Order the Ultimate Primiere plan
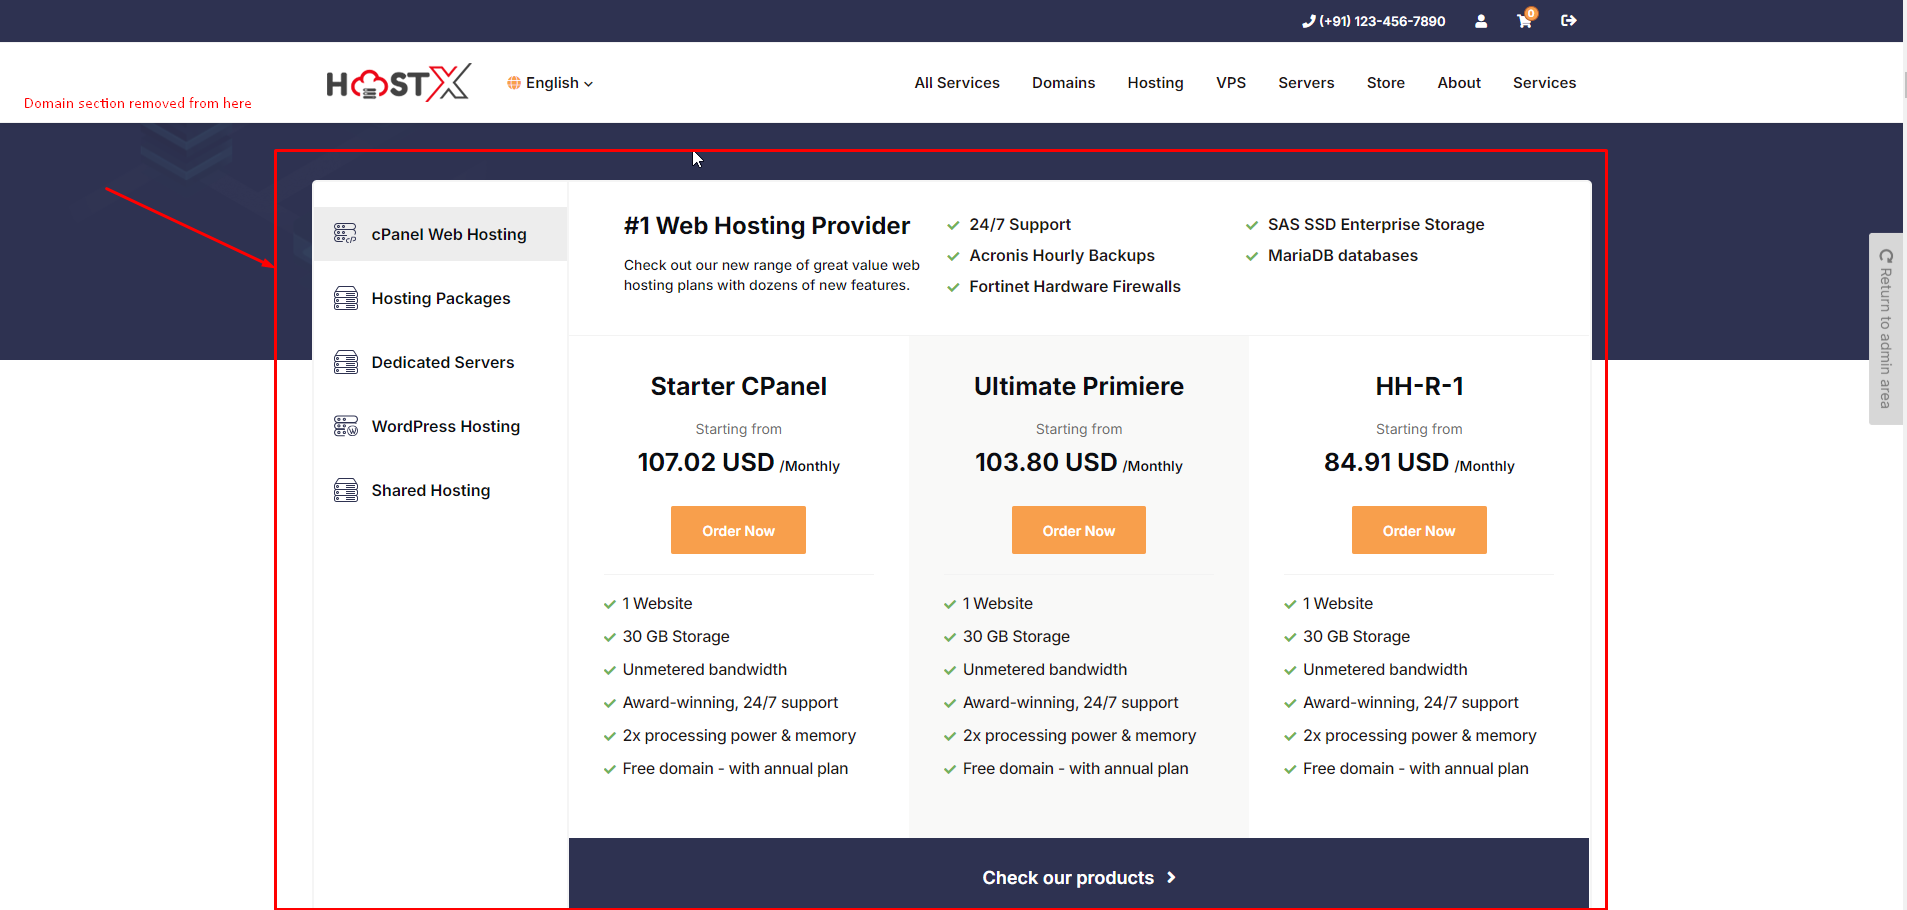Viewport: 1907px width, 910px height. pos(1078,530)
